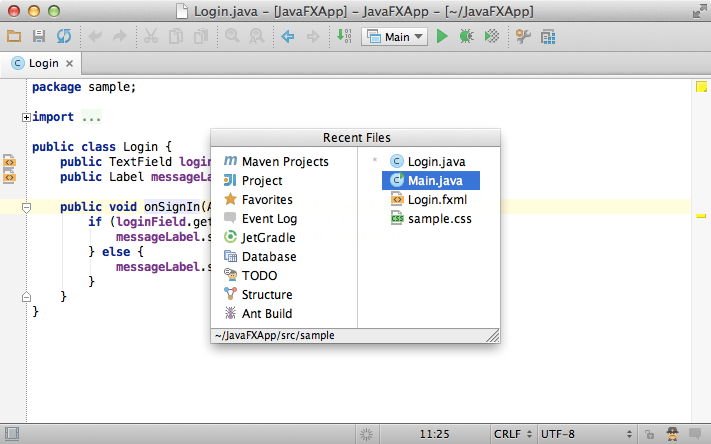Collapse the onSignIn method fold marker

26,208
